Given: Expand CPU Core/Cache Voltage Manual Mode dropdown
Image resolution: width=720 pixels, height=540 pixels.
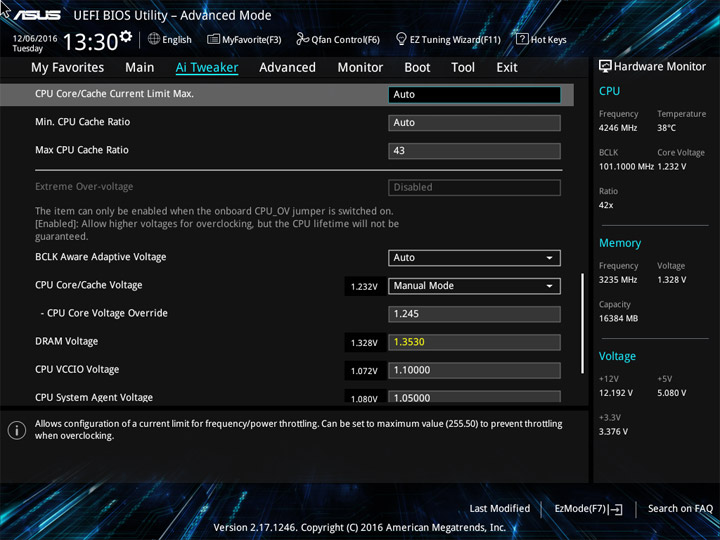Looking at the screenshot, I should pos(474,286).
